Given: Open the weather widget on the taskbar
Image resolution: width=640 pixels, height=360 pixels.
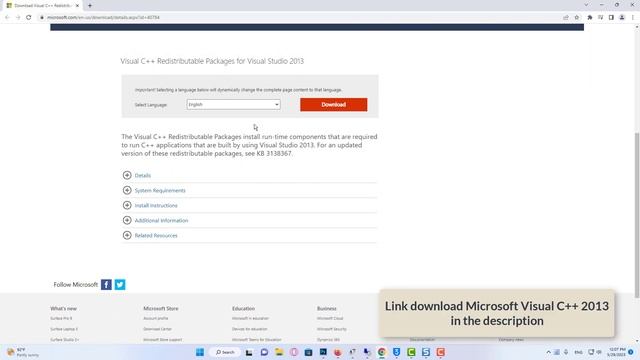Looking at the screenshot, I should pyautogui.click(x=23, y=352).
